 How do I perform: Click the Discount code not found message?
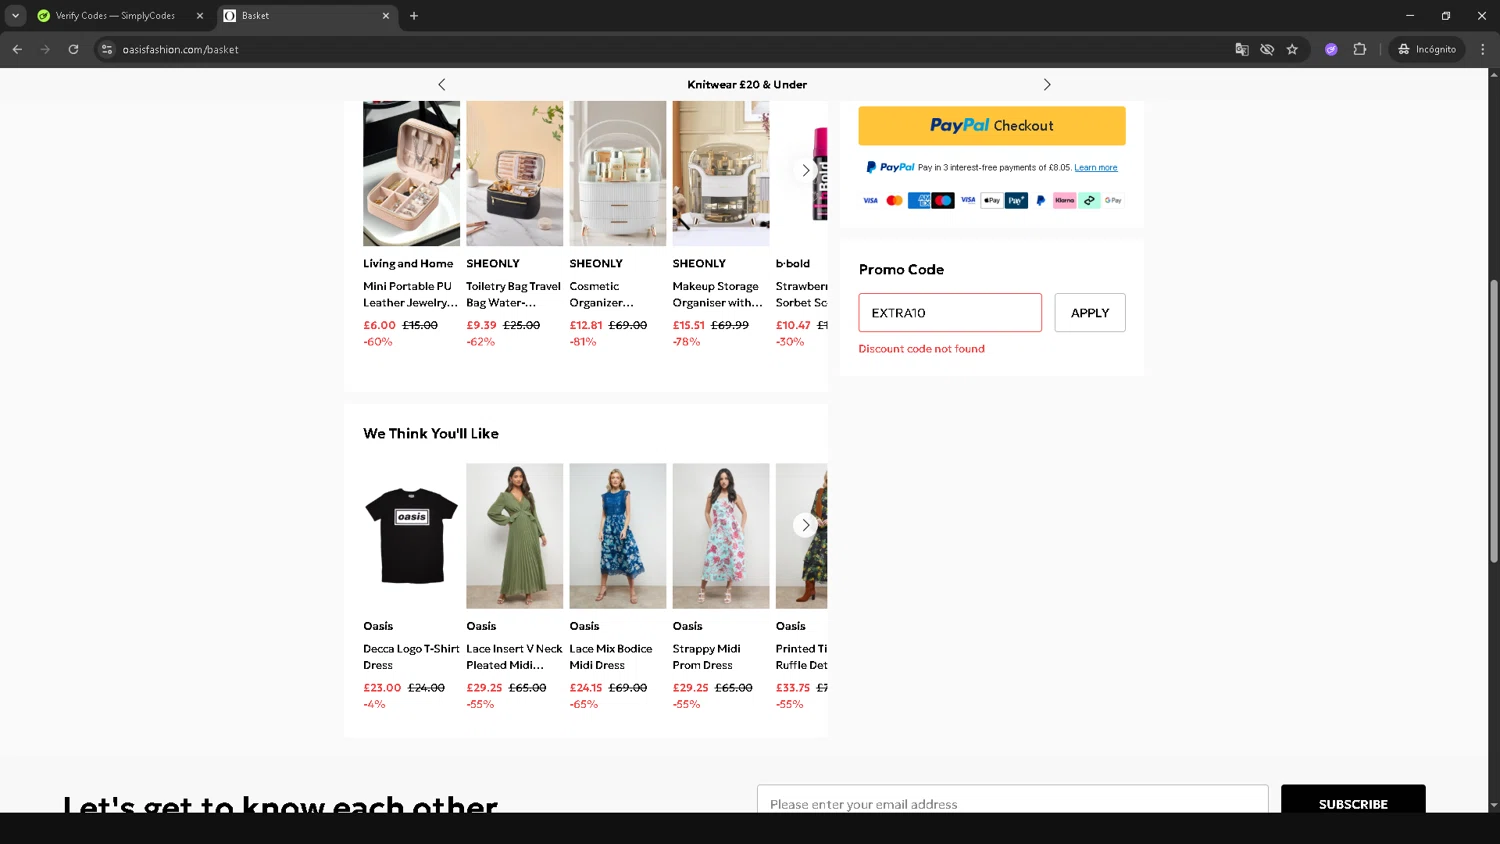[921, 349]
